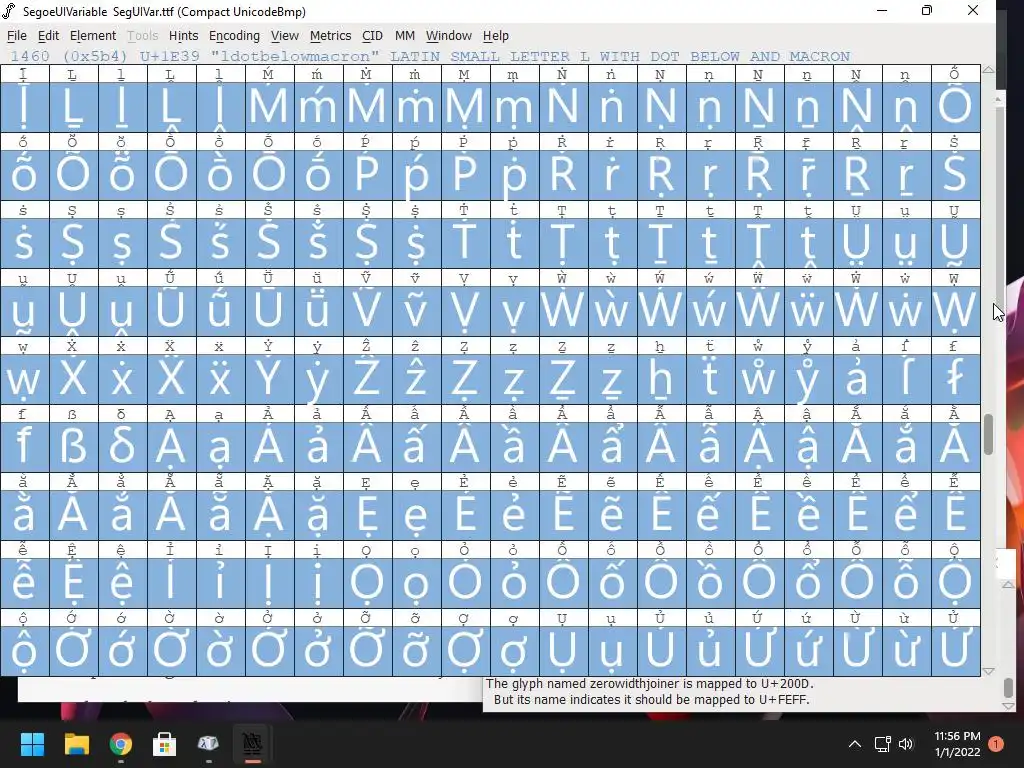Viewport: 1024px width, 768px height.
Task: Select the capital Z with circumflex glyph
Action: [366, 379]
